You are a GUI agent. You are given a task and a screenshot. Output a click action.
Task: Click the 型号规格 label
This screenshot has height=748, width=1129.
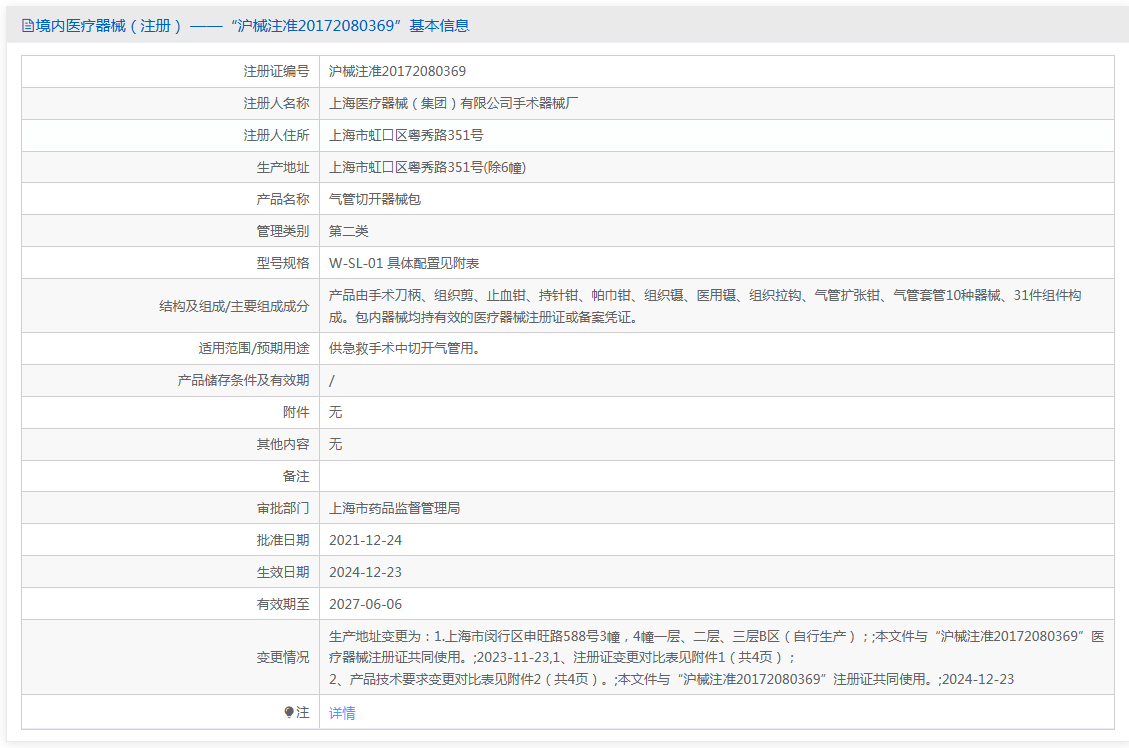coord(283,263)
